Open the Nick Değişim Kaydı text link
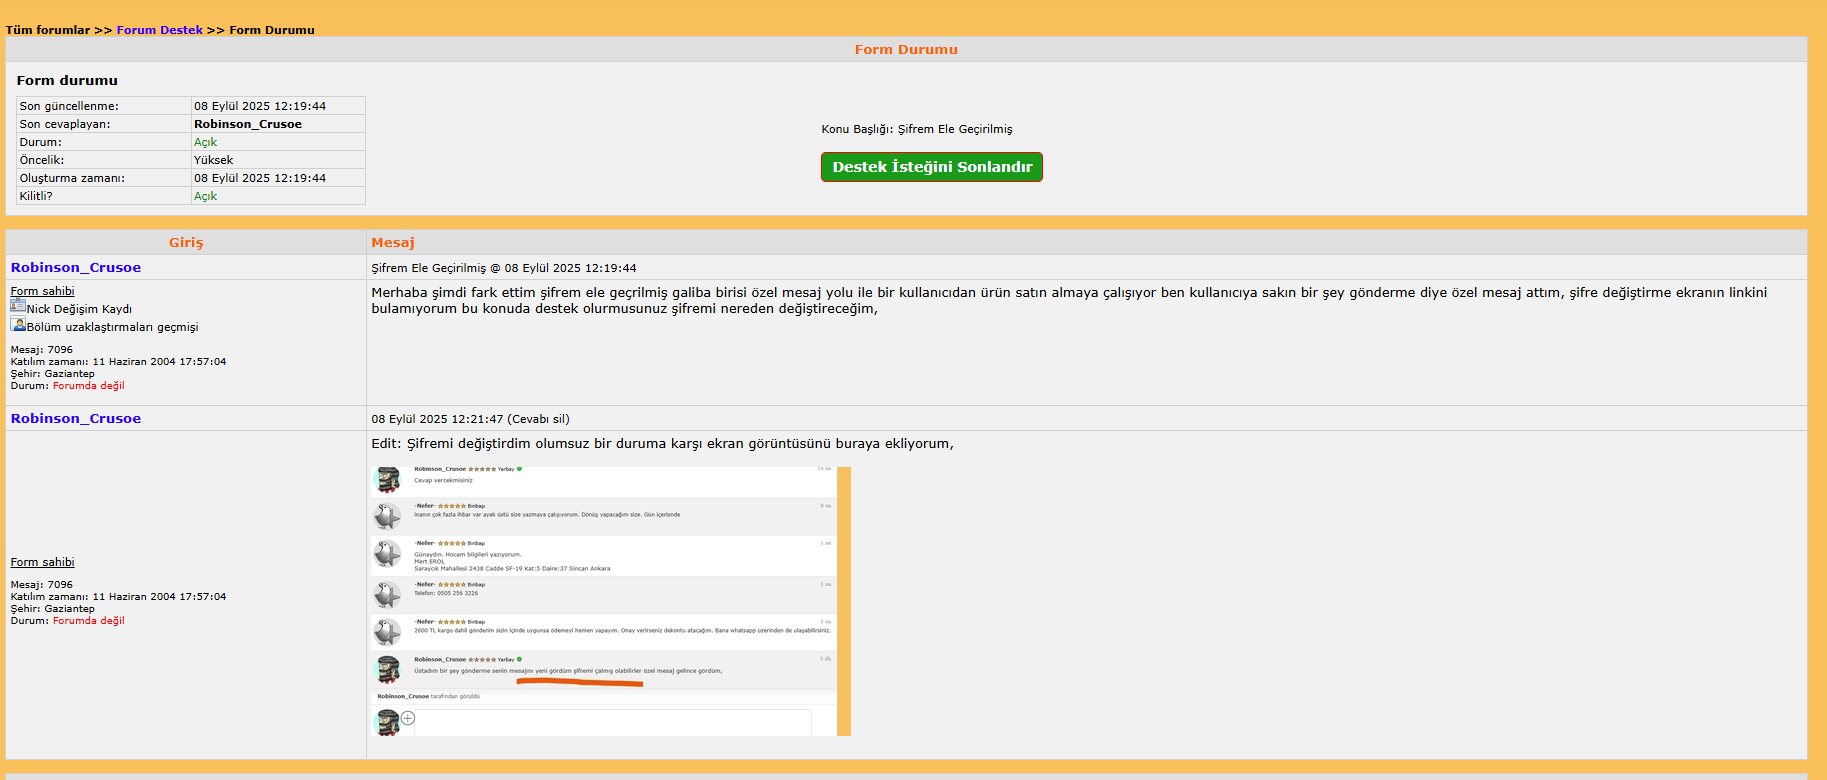The image size is (1827, 780). (x=79, y=310)
